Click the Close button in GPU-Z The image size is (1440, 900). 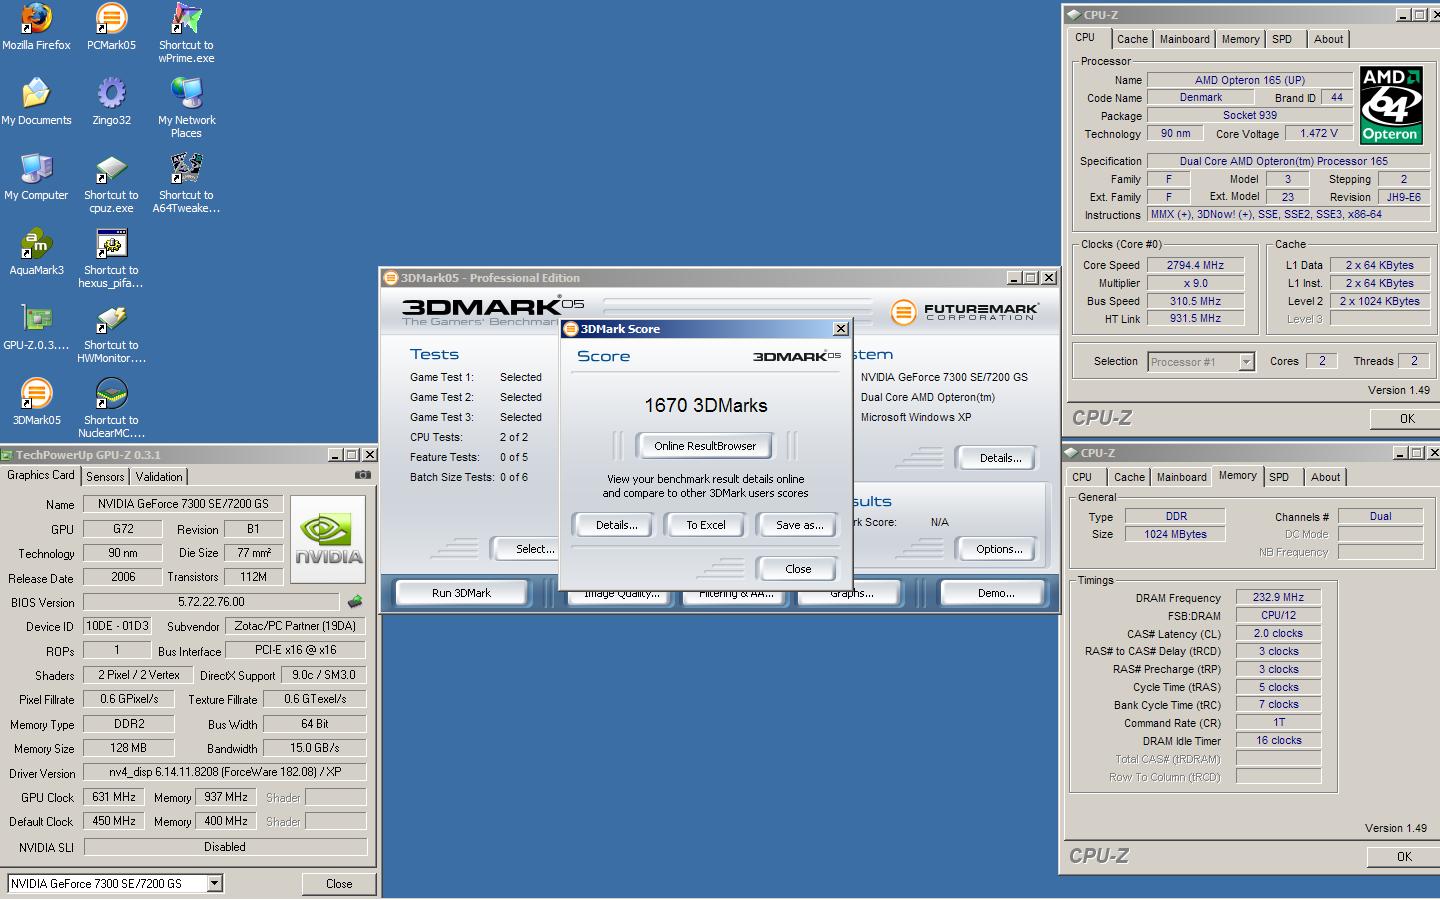pos(339,884)
